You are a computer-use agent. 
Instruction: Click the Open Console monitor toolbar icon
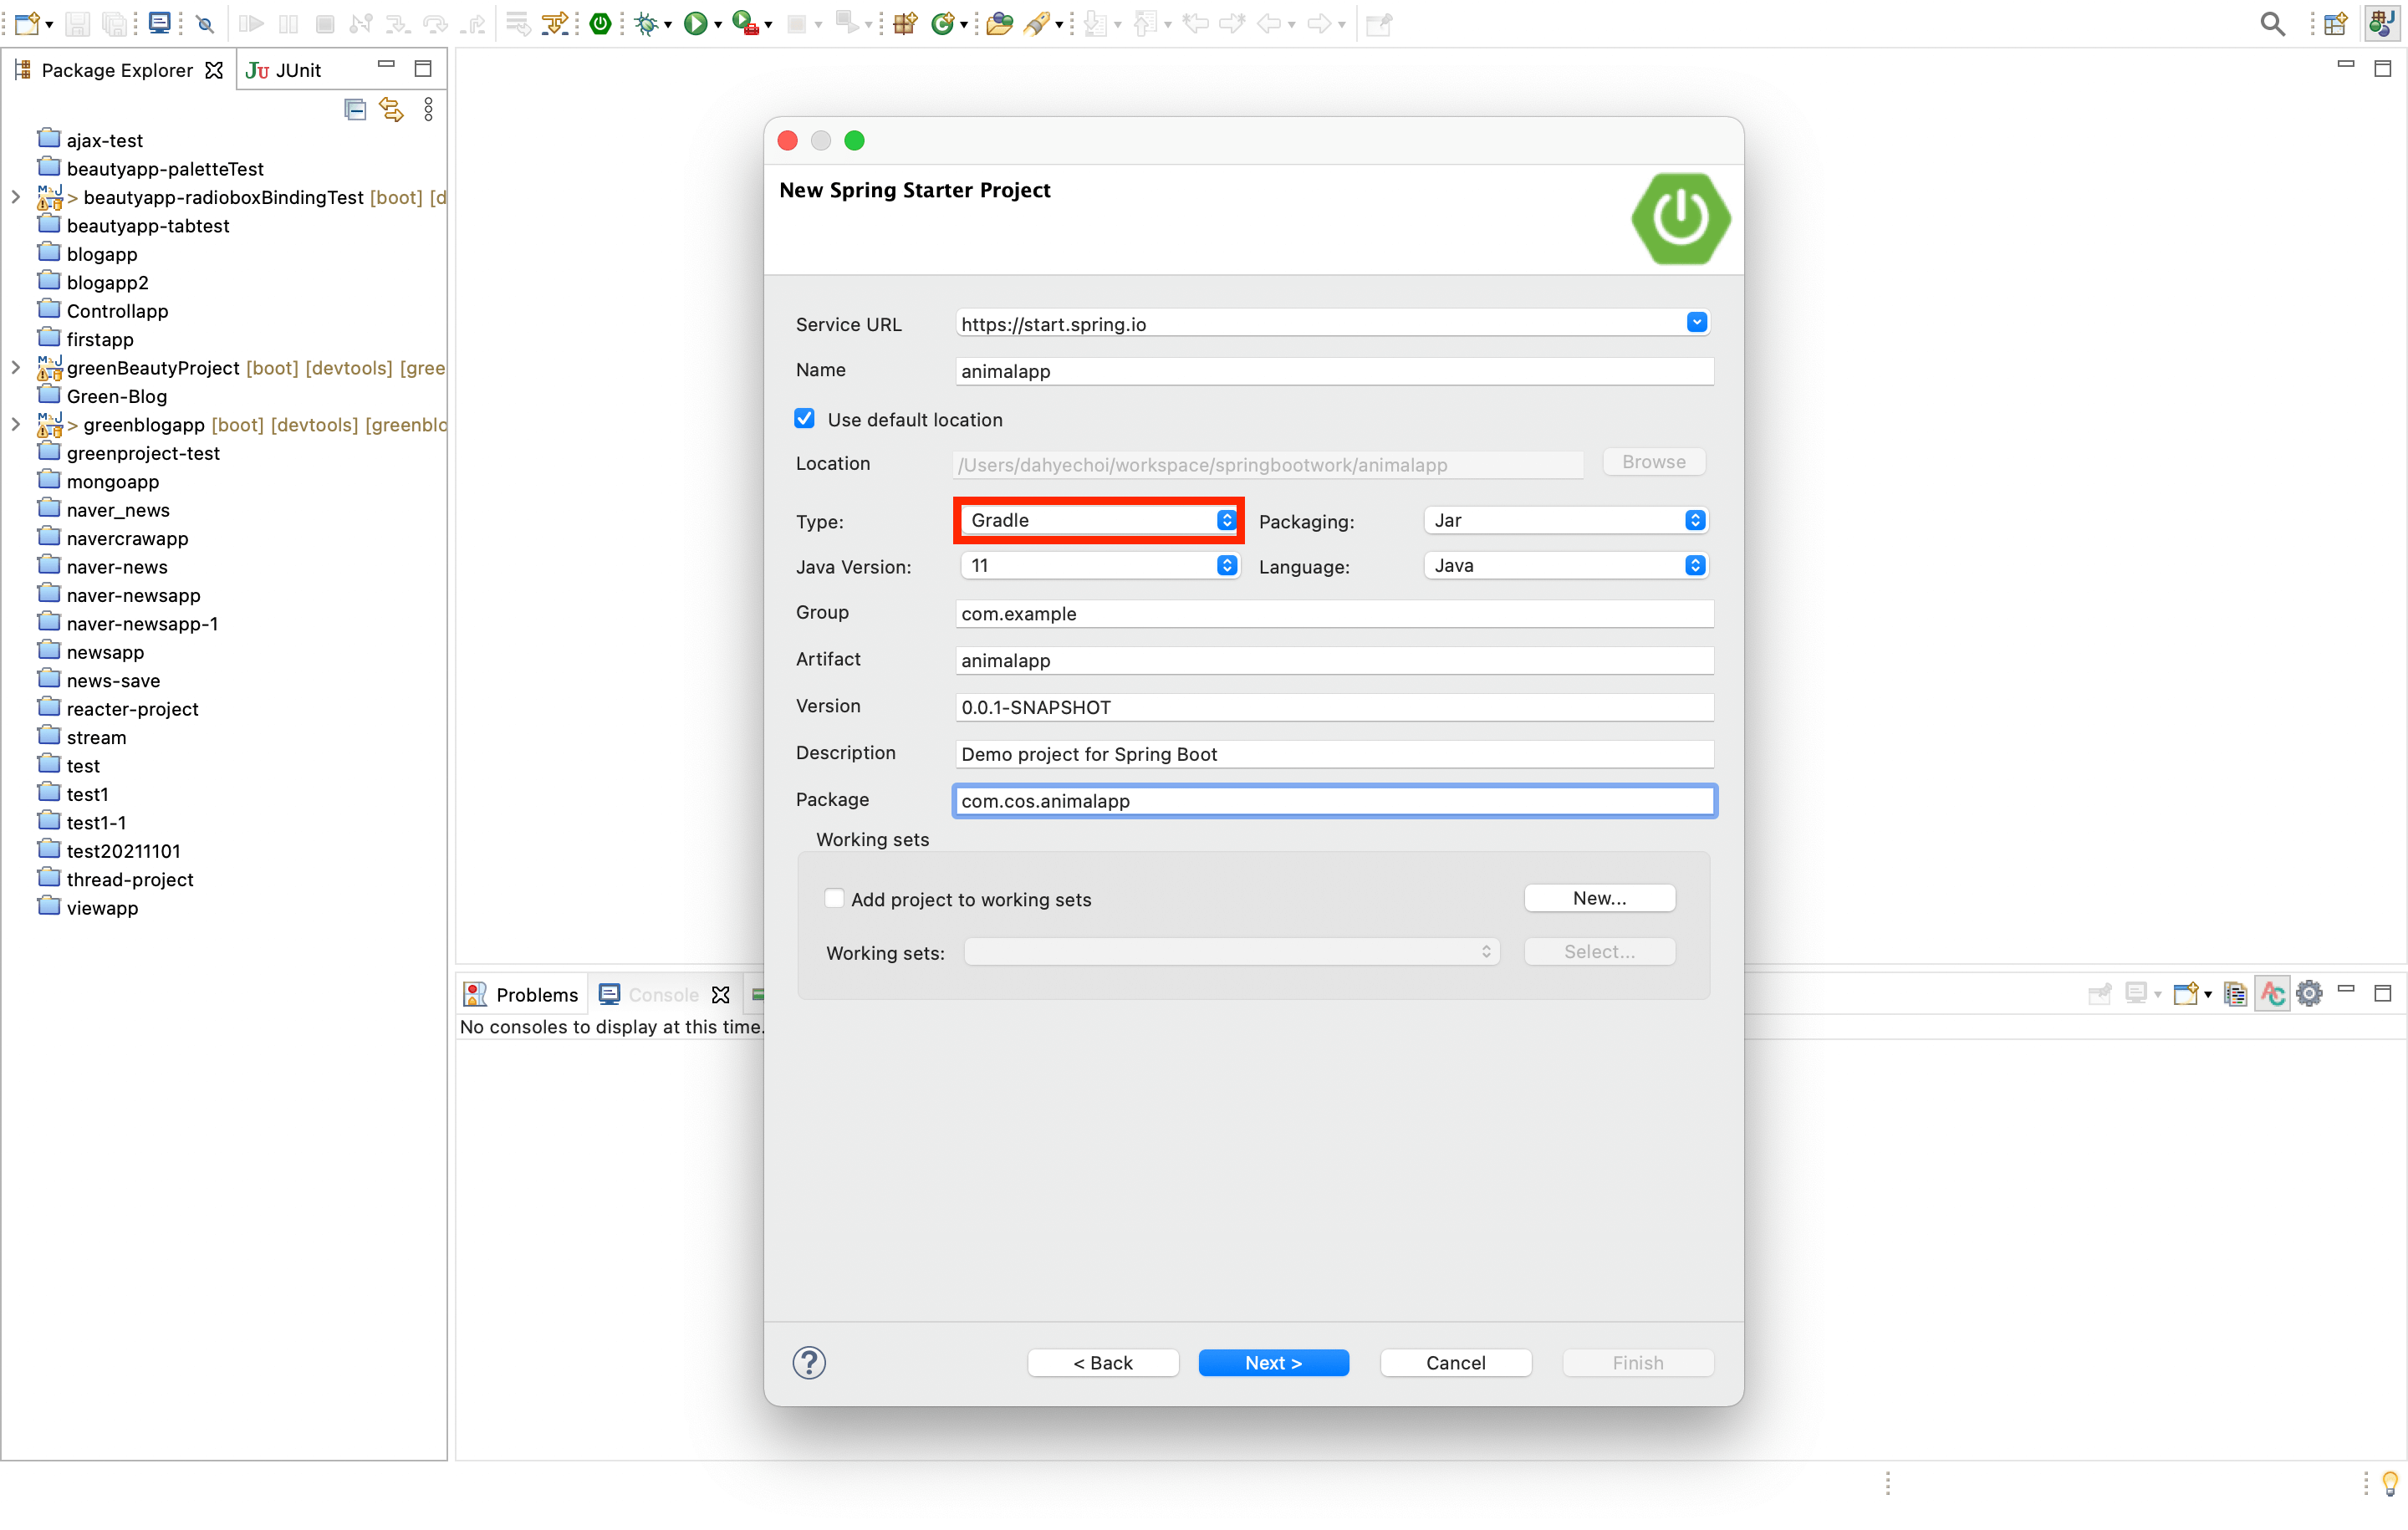click(159, 23)
